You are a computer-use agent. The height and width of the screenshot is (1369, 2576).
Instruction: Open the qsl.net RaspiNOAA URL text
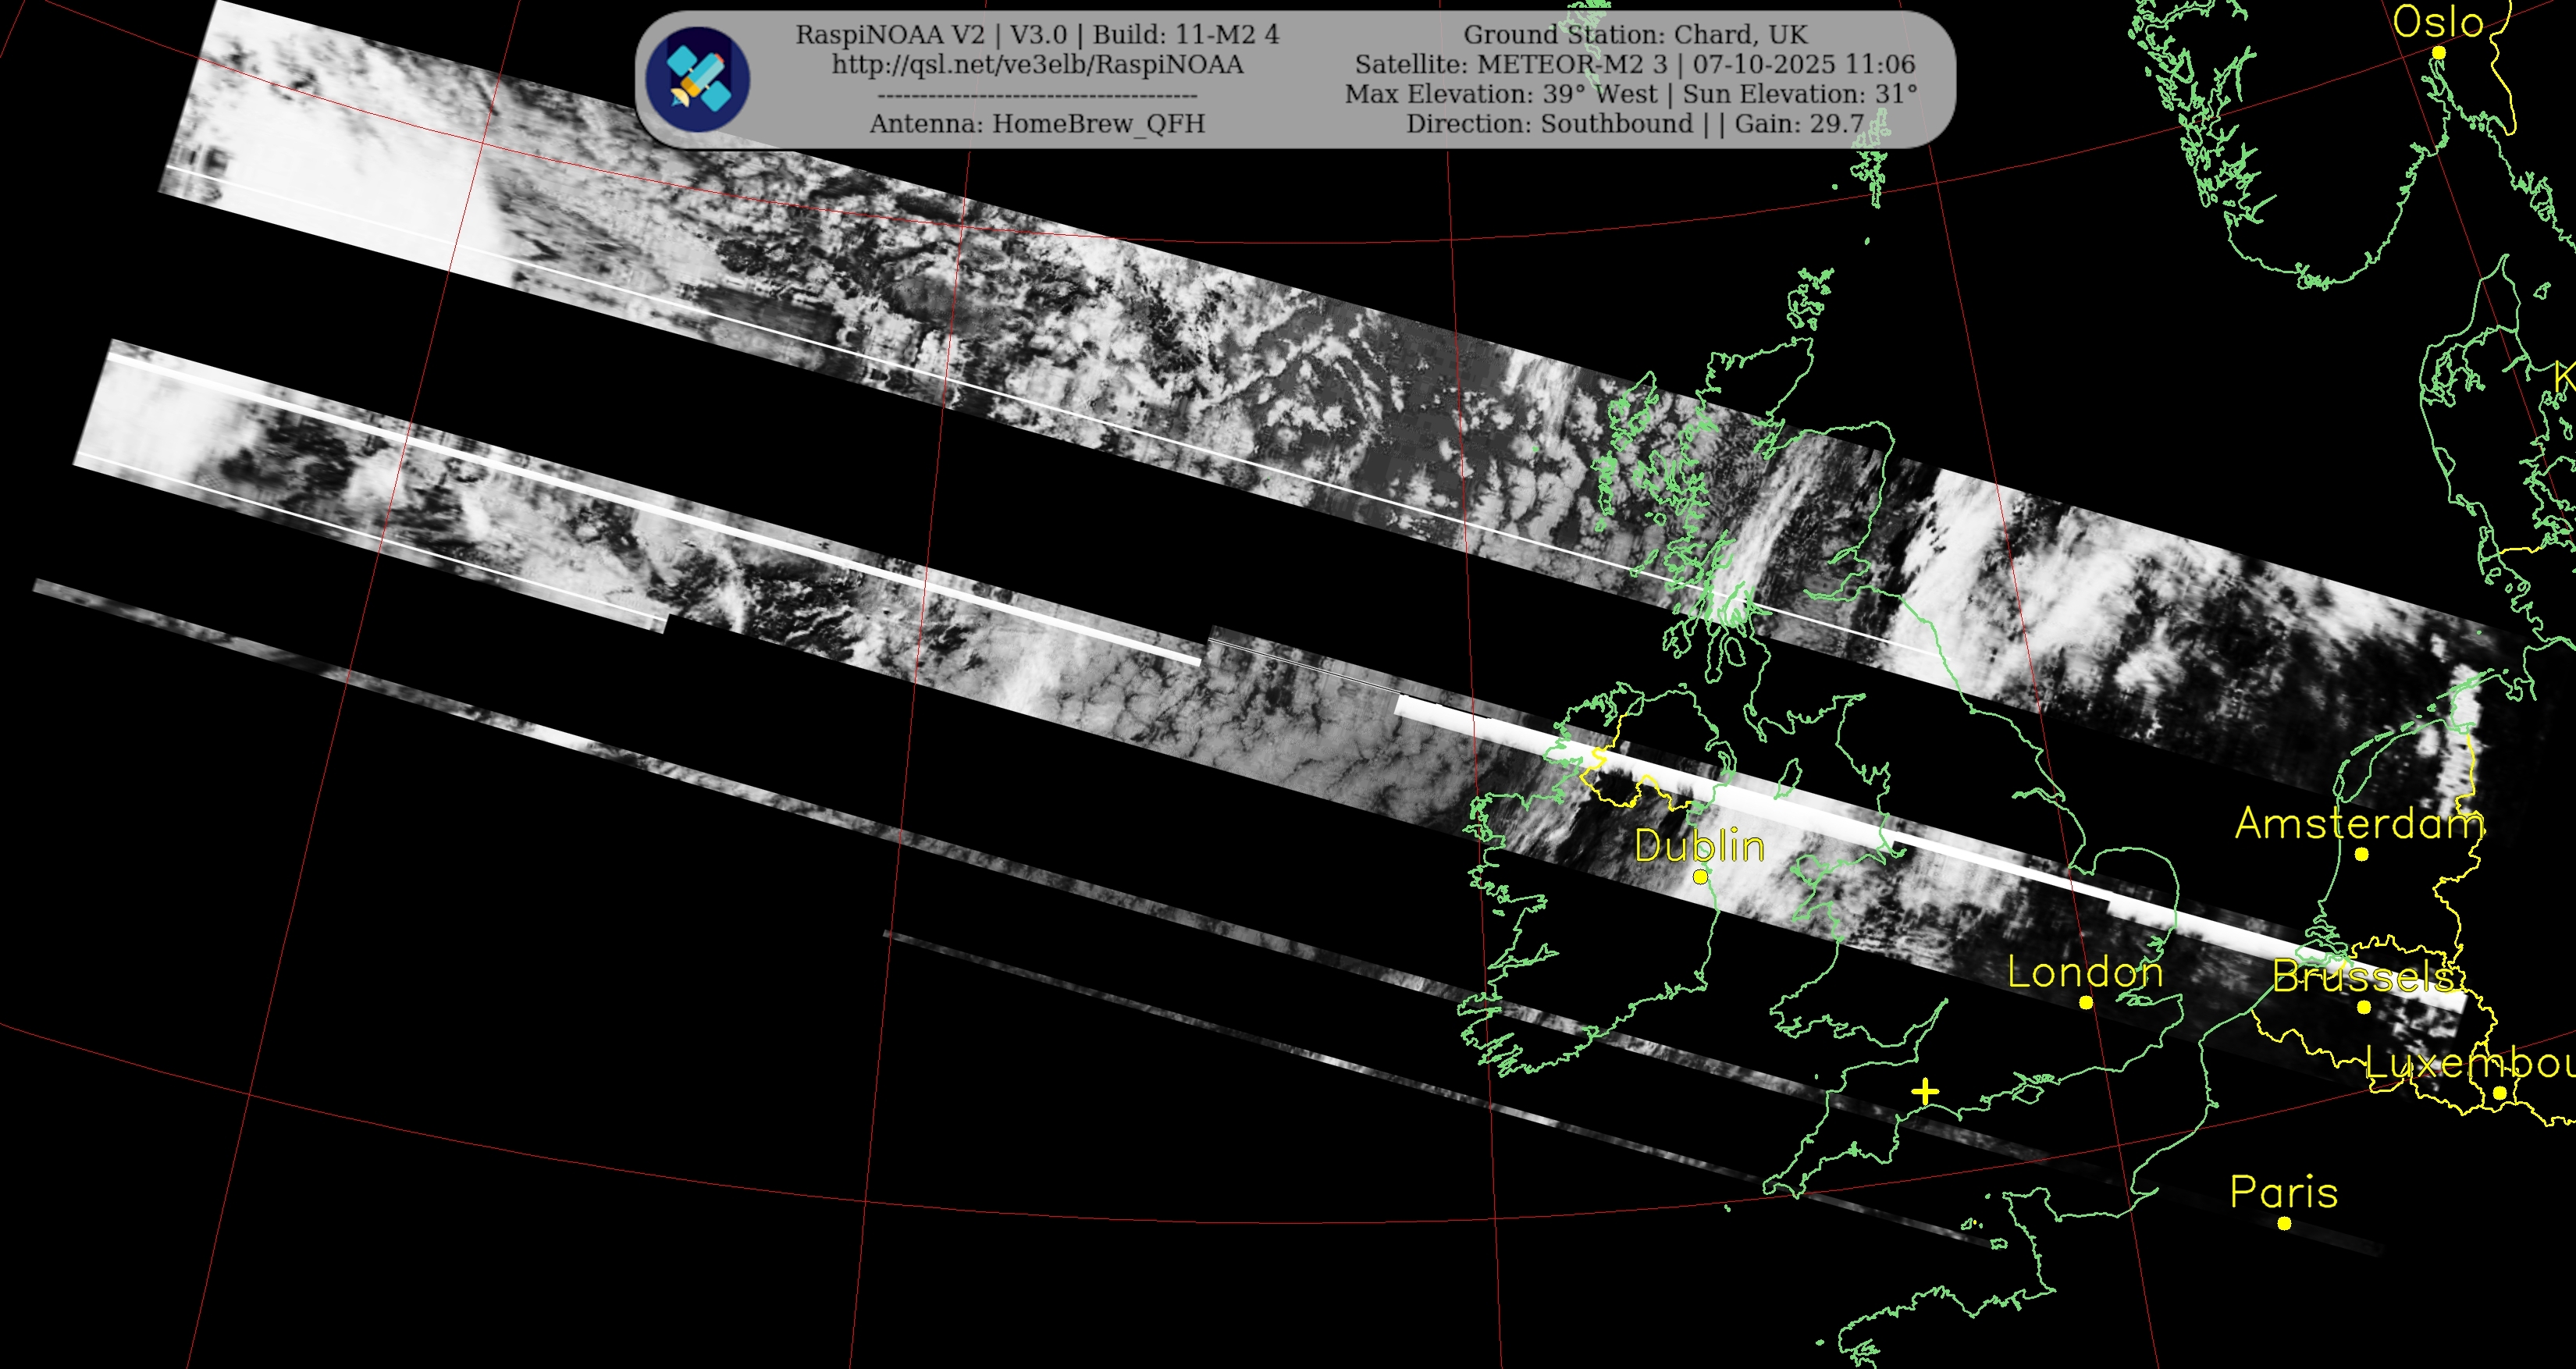[1037, 64]
